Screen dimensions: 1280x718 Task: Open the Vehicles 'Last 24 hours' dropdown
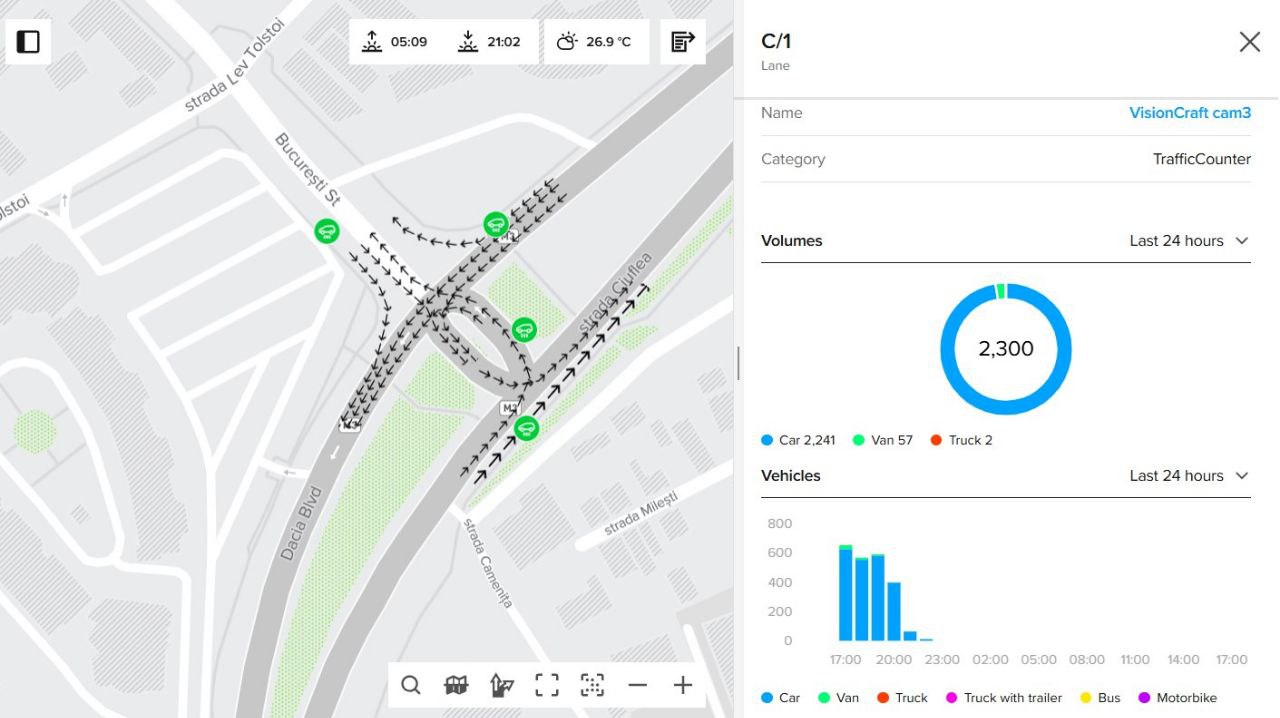coord(1188,475)
